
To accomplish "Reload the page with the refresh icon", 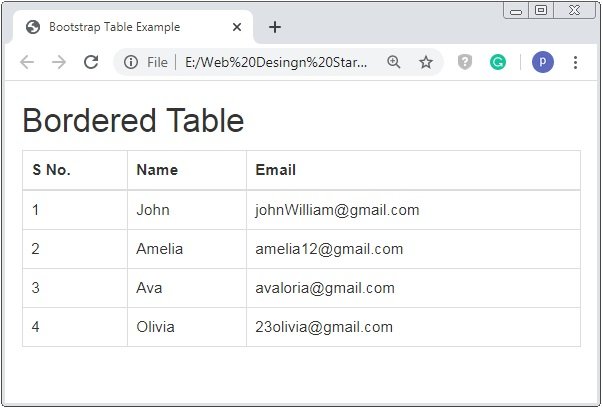I will point(91,62).
